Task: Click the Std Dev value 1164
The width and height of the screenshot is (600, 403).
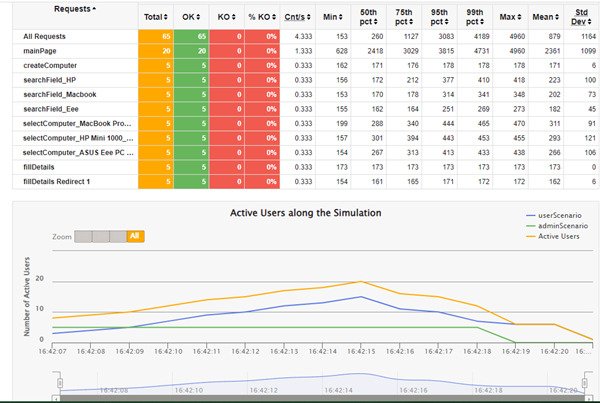Action: tap(589, 37)
